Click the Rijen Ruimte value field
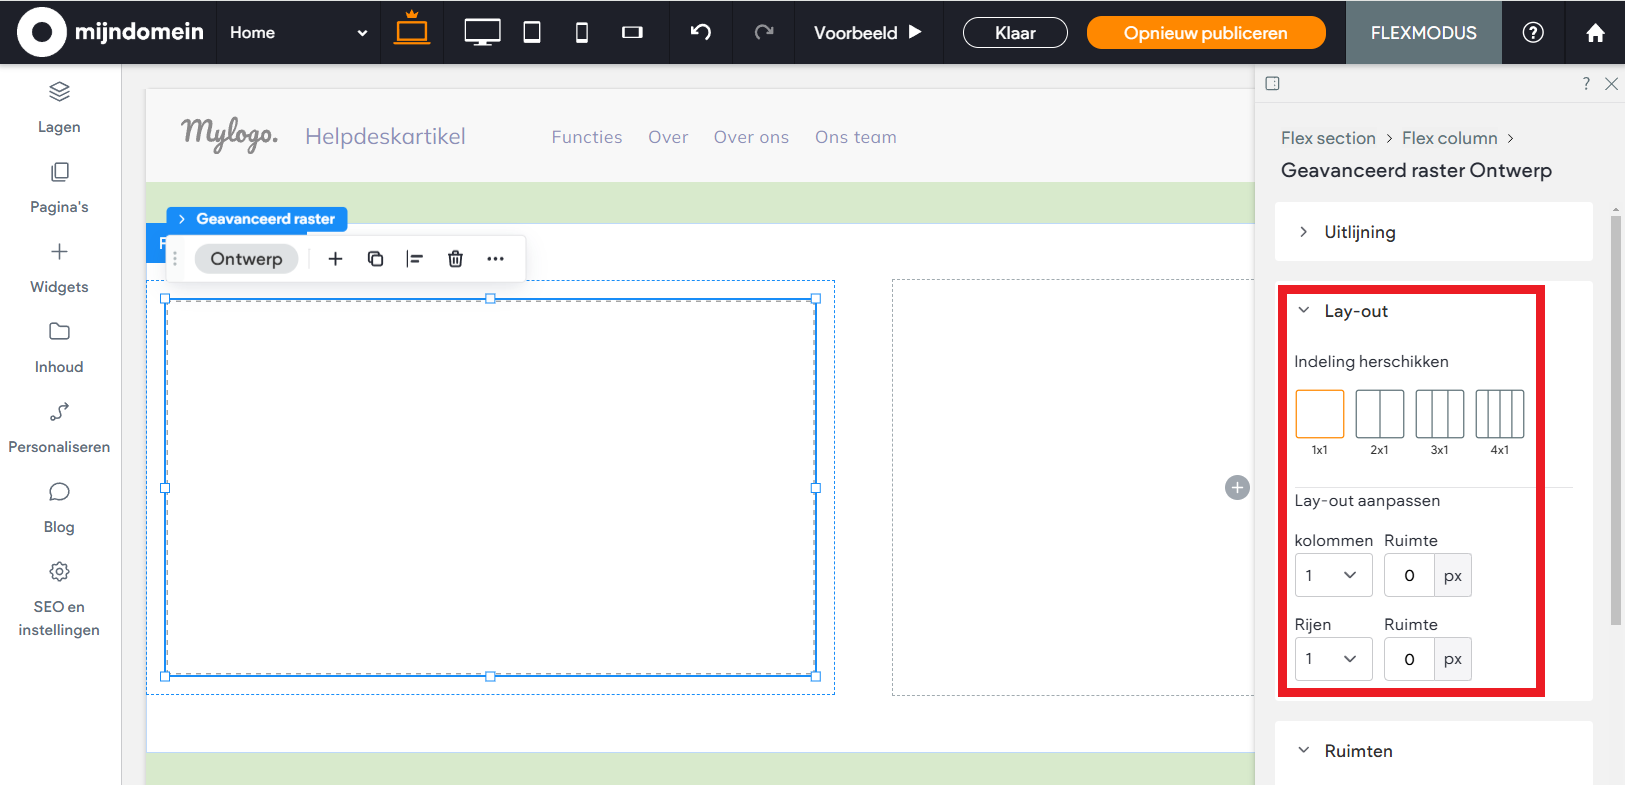Screen dimensions: 1625x785 click(1409, 659)
